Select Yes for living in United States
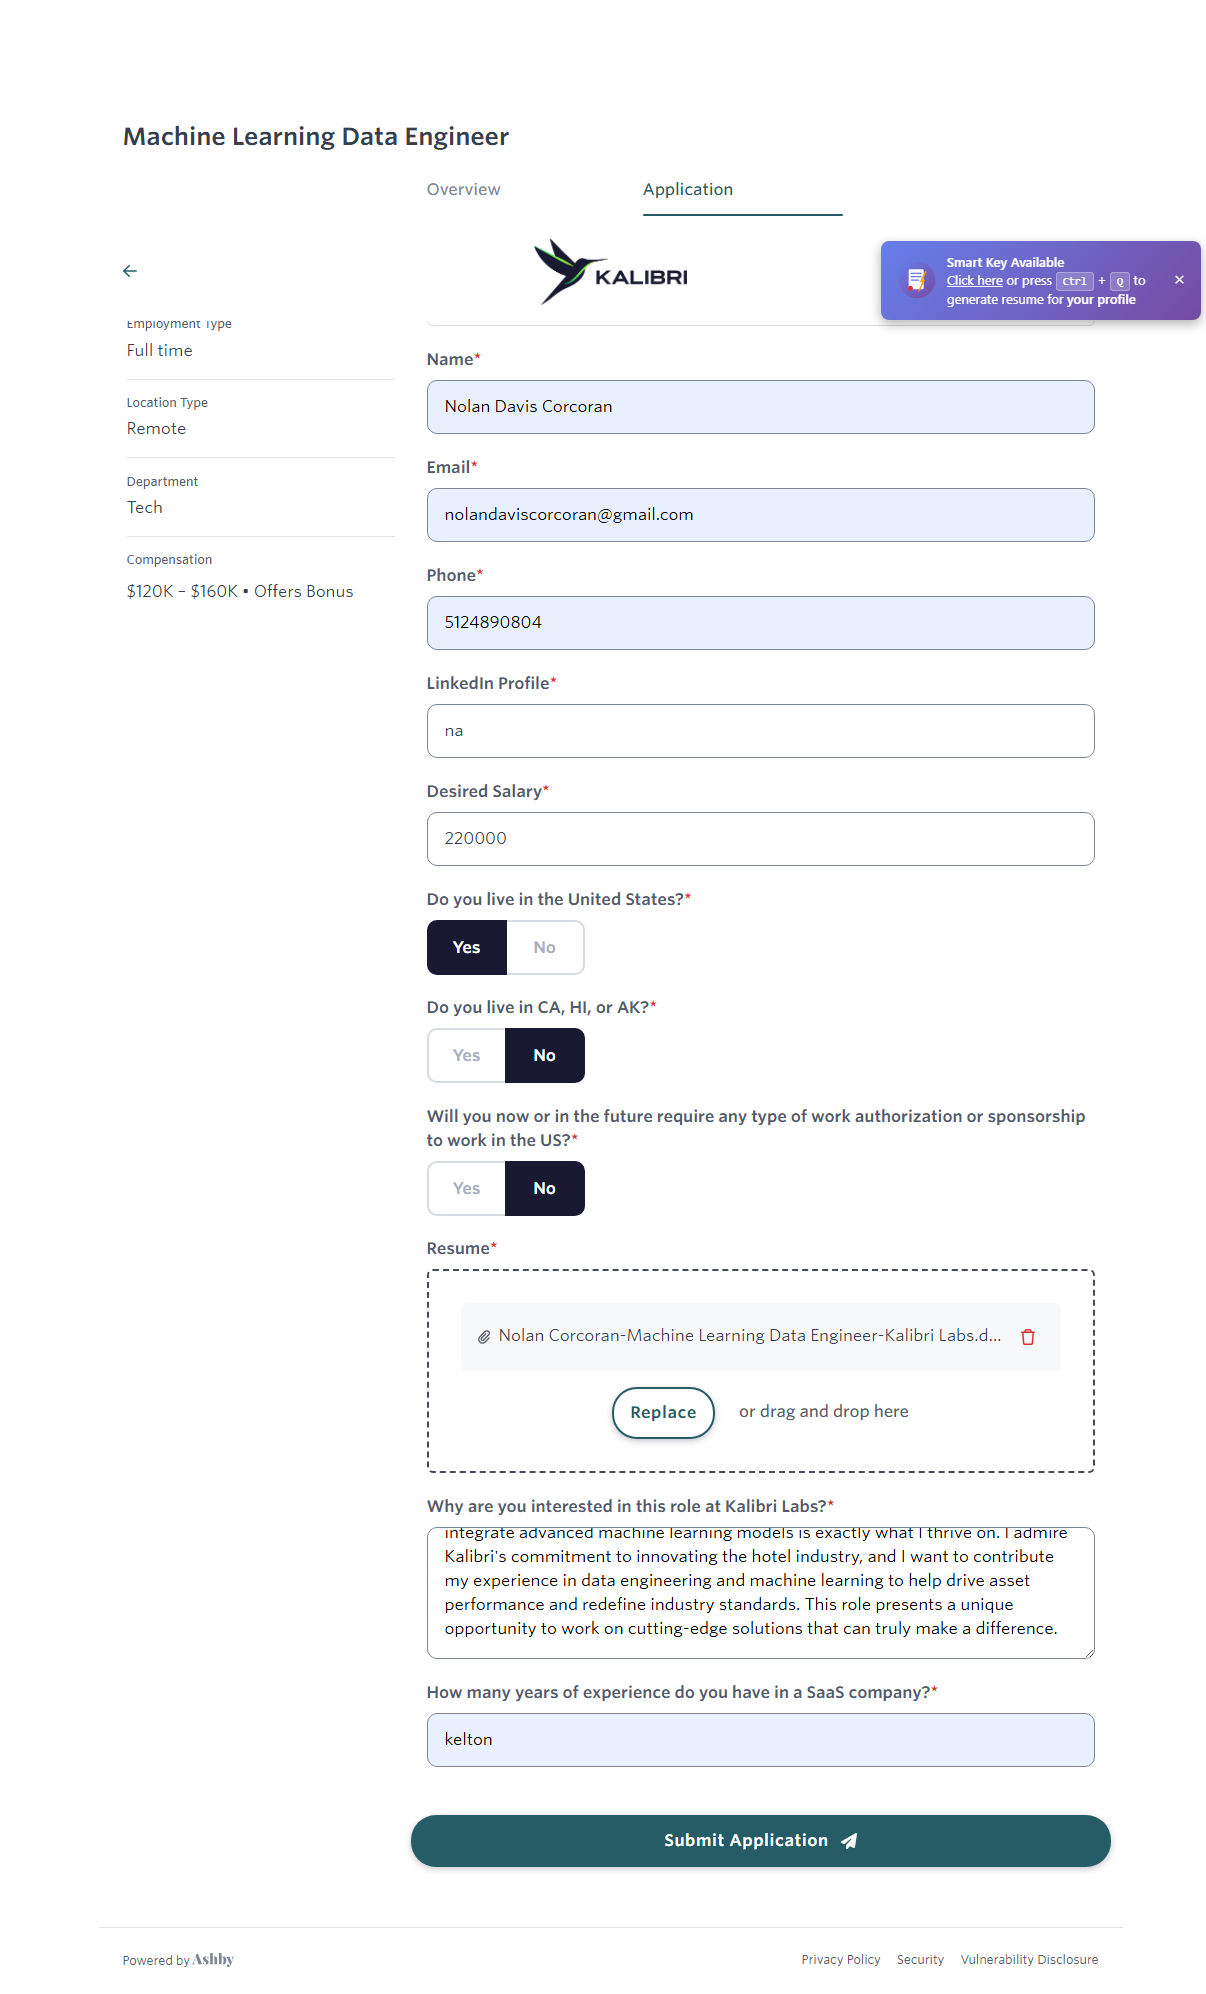 click(x=467, y=947)
